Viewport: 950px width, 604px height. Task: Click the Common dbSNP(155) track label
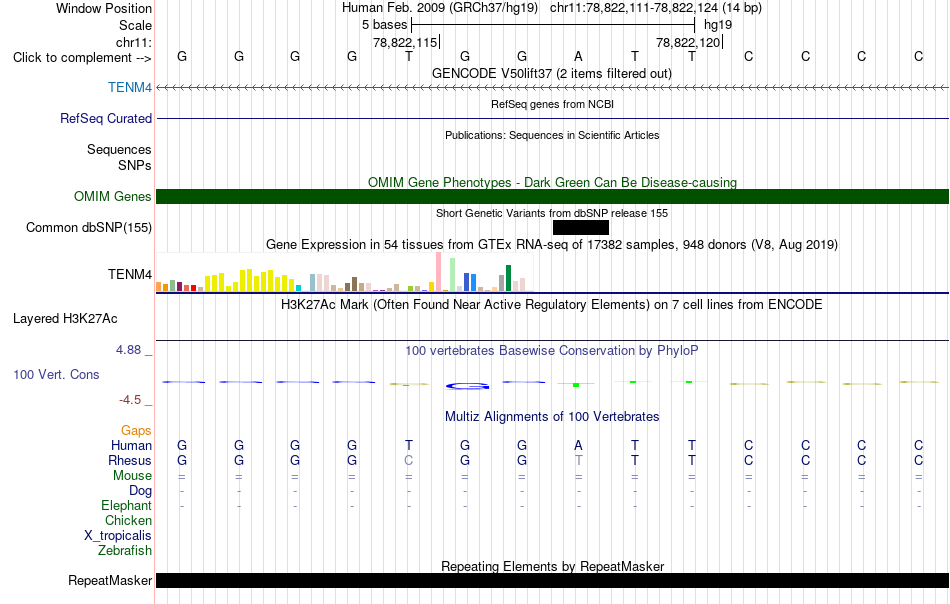tap(89, 227)
